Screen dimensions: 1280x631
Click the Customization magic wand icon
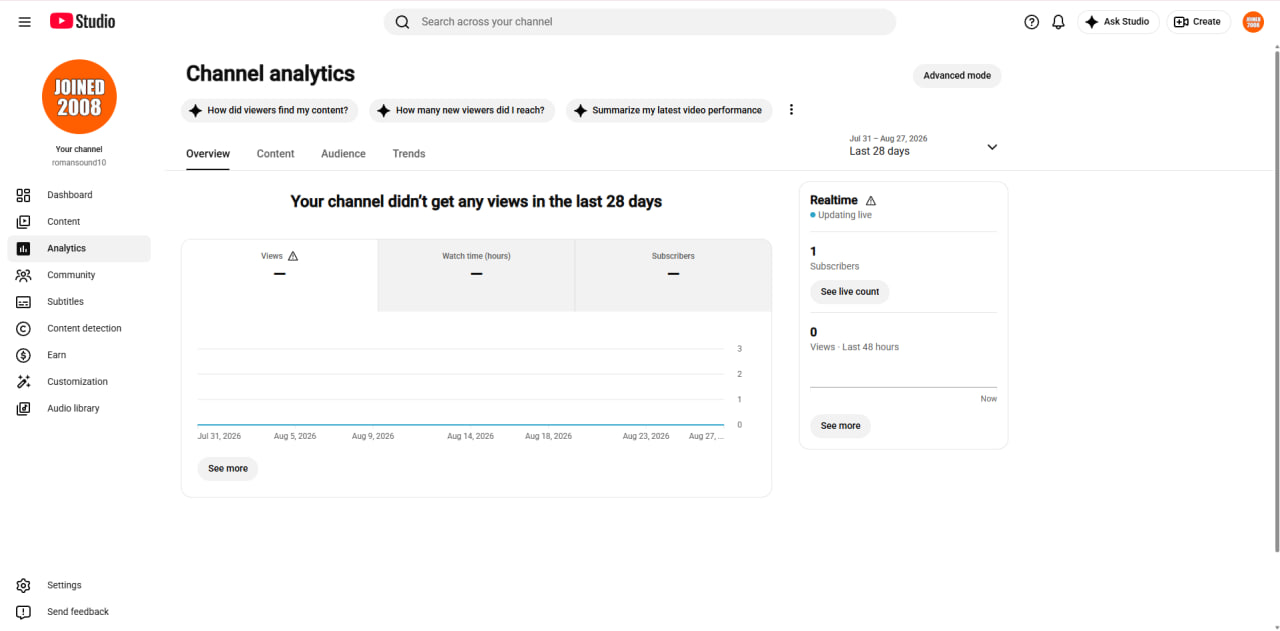coord(24,382)
